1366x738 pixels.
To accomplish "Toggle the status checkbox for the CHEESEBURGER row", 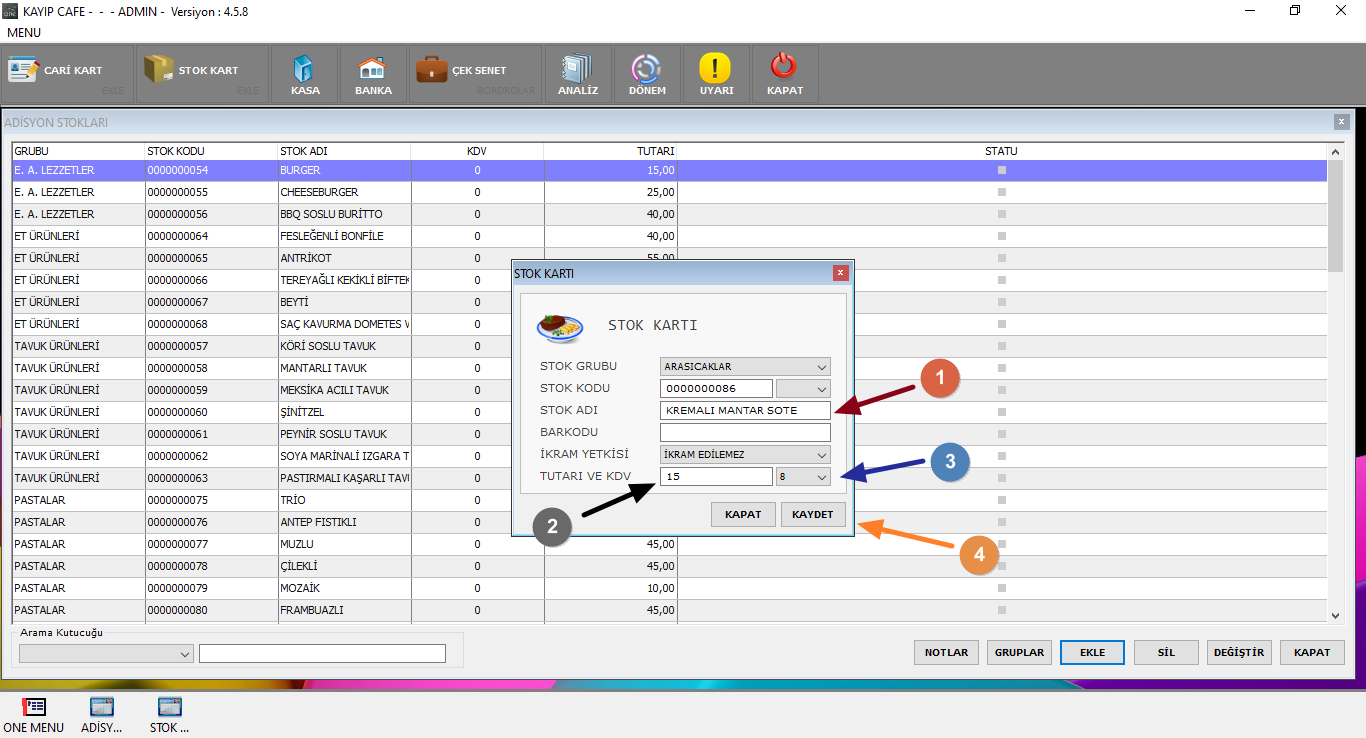I will 1001,192.
